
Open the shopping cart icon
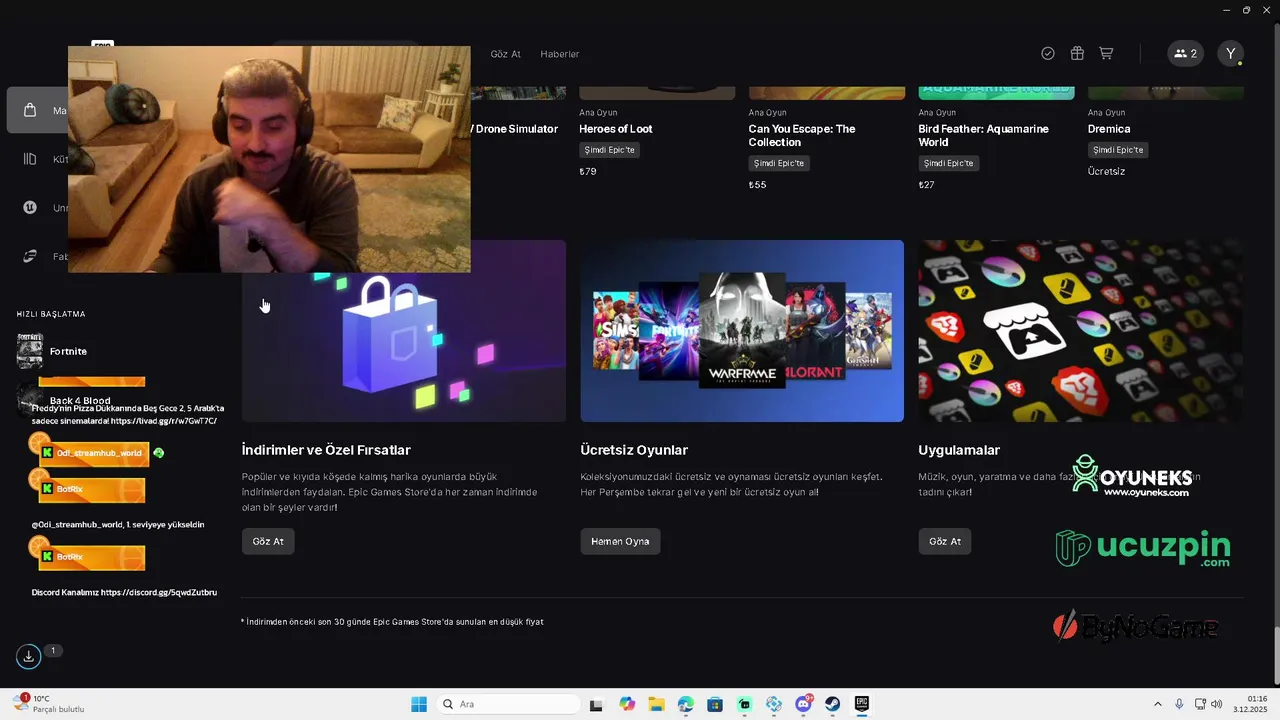[1106, 54]
